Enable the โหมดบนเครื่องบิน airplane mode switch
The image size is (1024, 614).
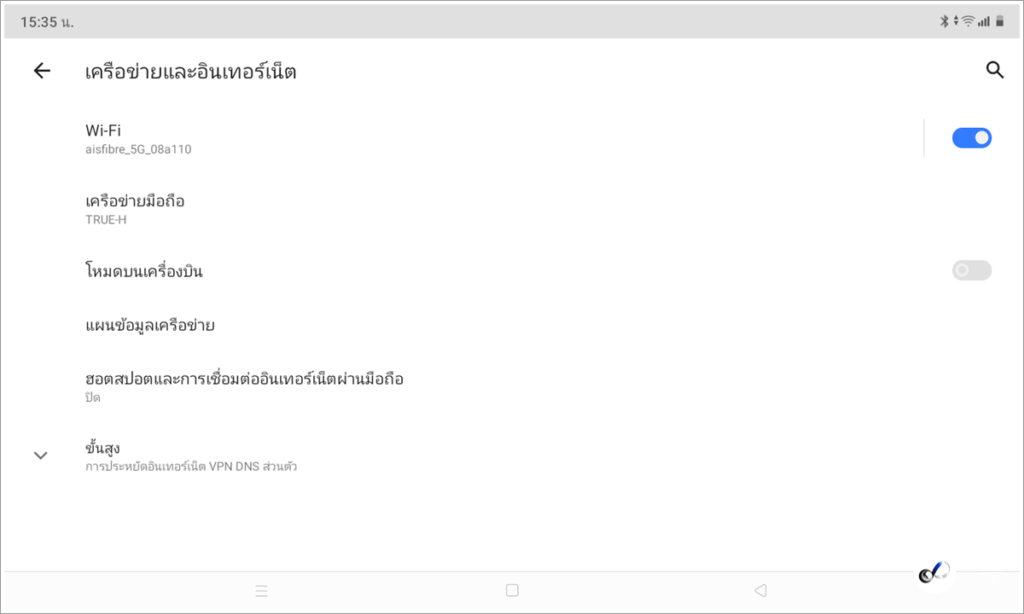pyautogui.click(x=971, y=270)
